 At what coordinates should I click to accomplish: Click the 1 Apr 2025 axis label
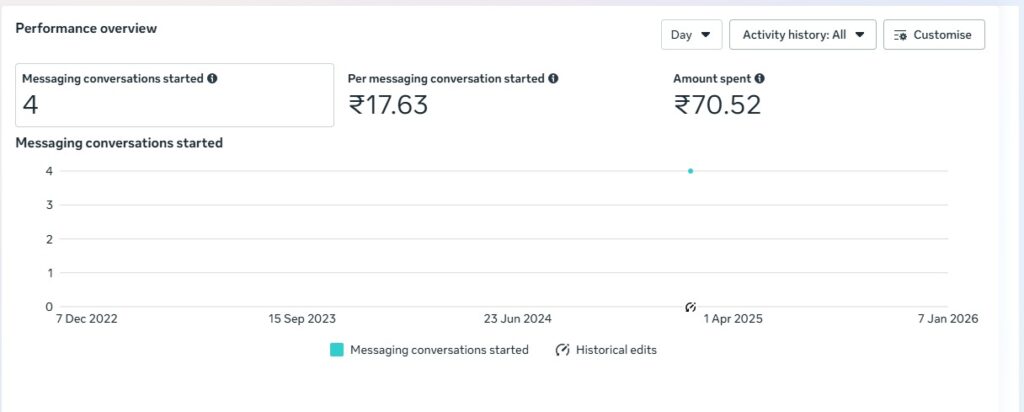point(734,319)
